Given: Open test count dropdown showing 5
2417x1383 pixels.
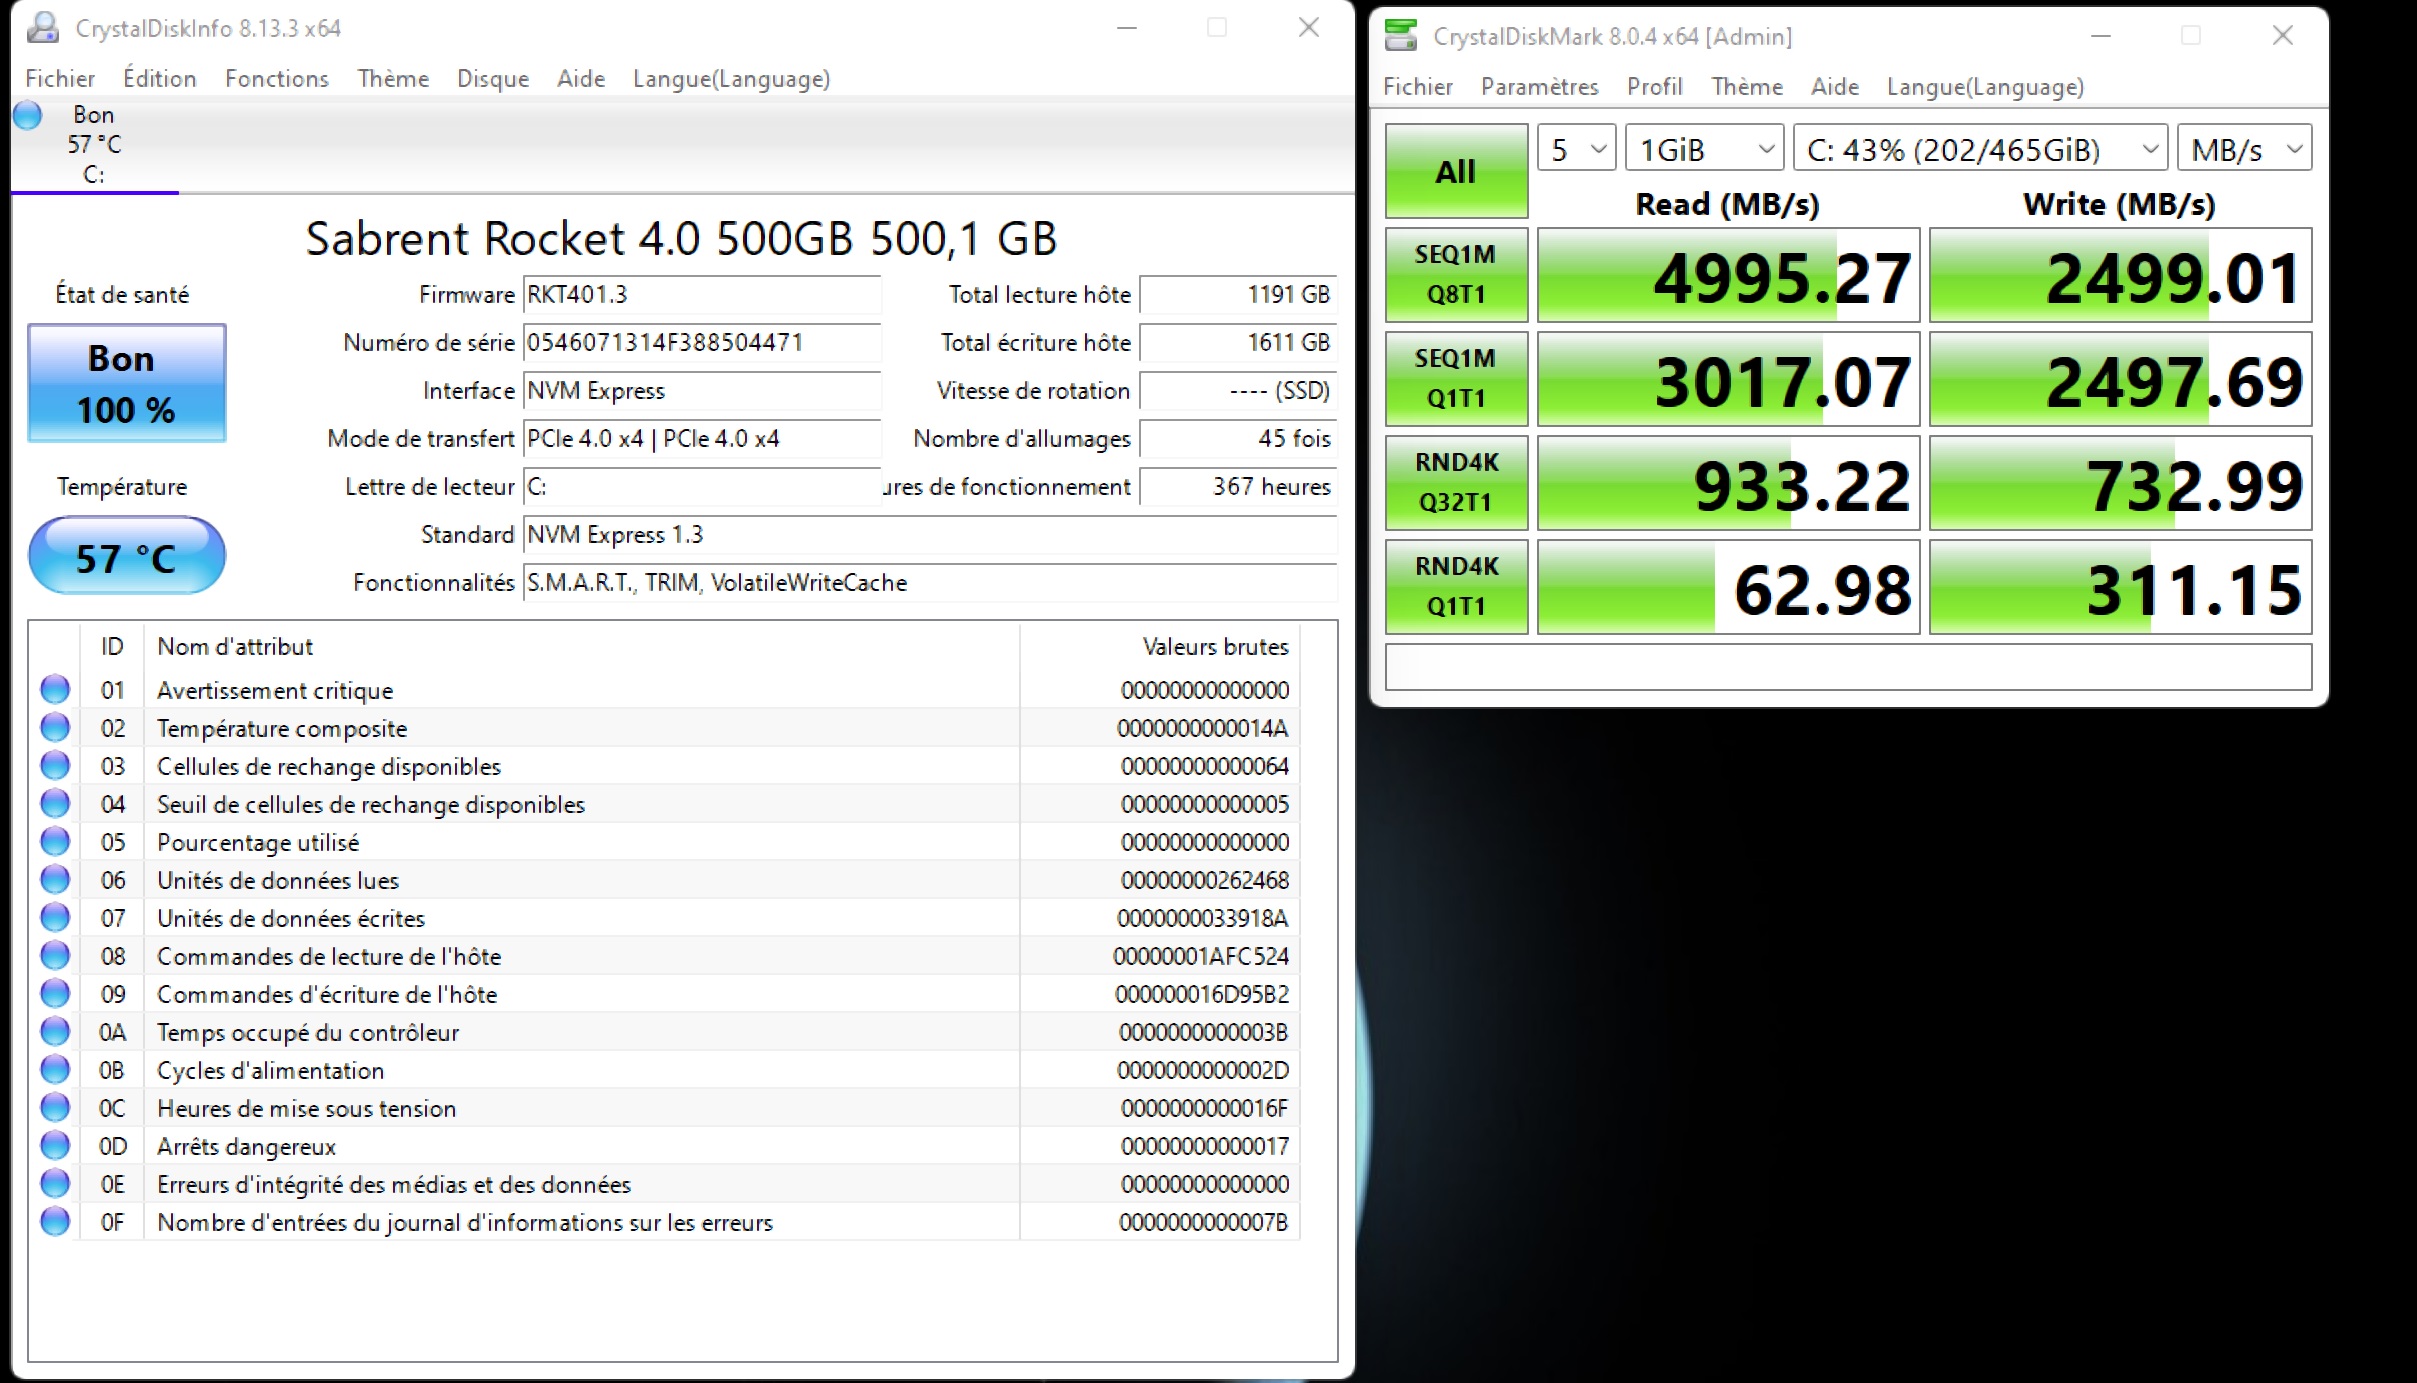Looking at the screenshot, I should 1576,149.
